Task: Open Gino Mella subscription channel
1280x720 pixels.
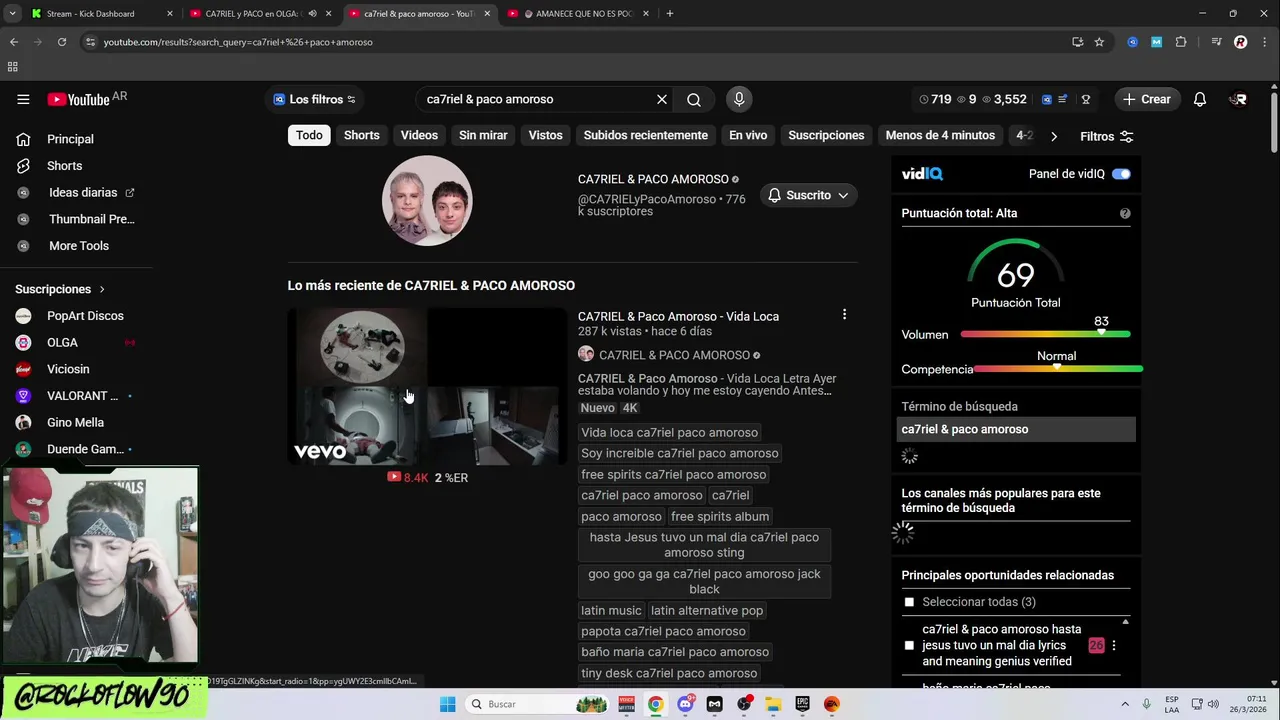Action: click(x=75, y=422)
